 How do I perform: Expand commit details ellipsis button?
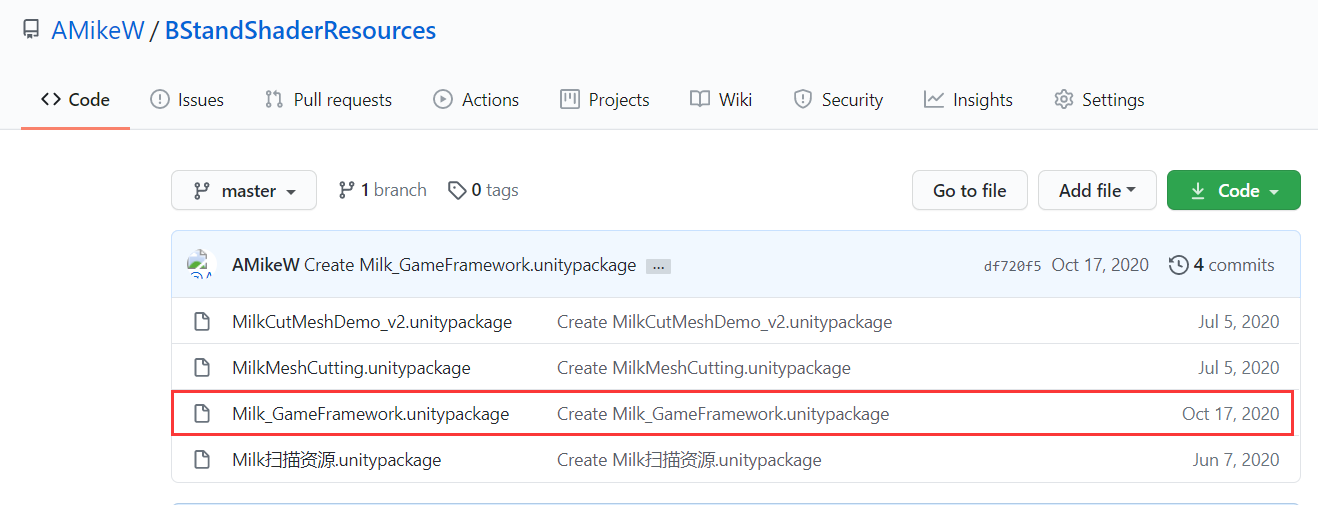(658, 266)
